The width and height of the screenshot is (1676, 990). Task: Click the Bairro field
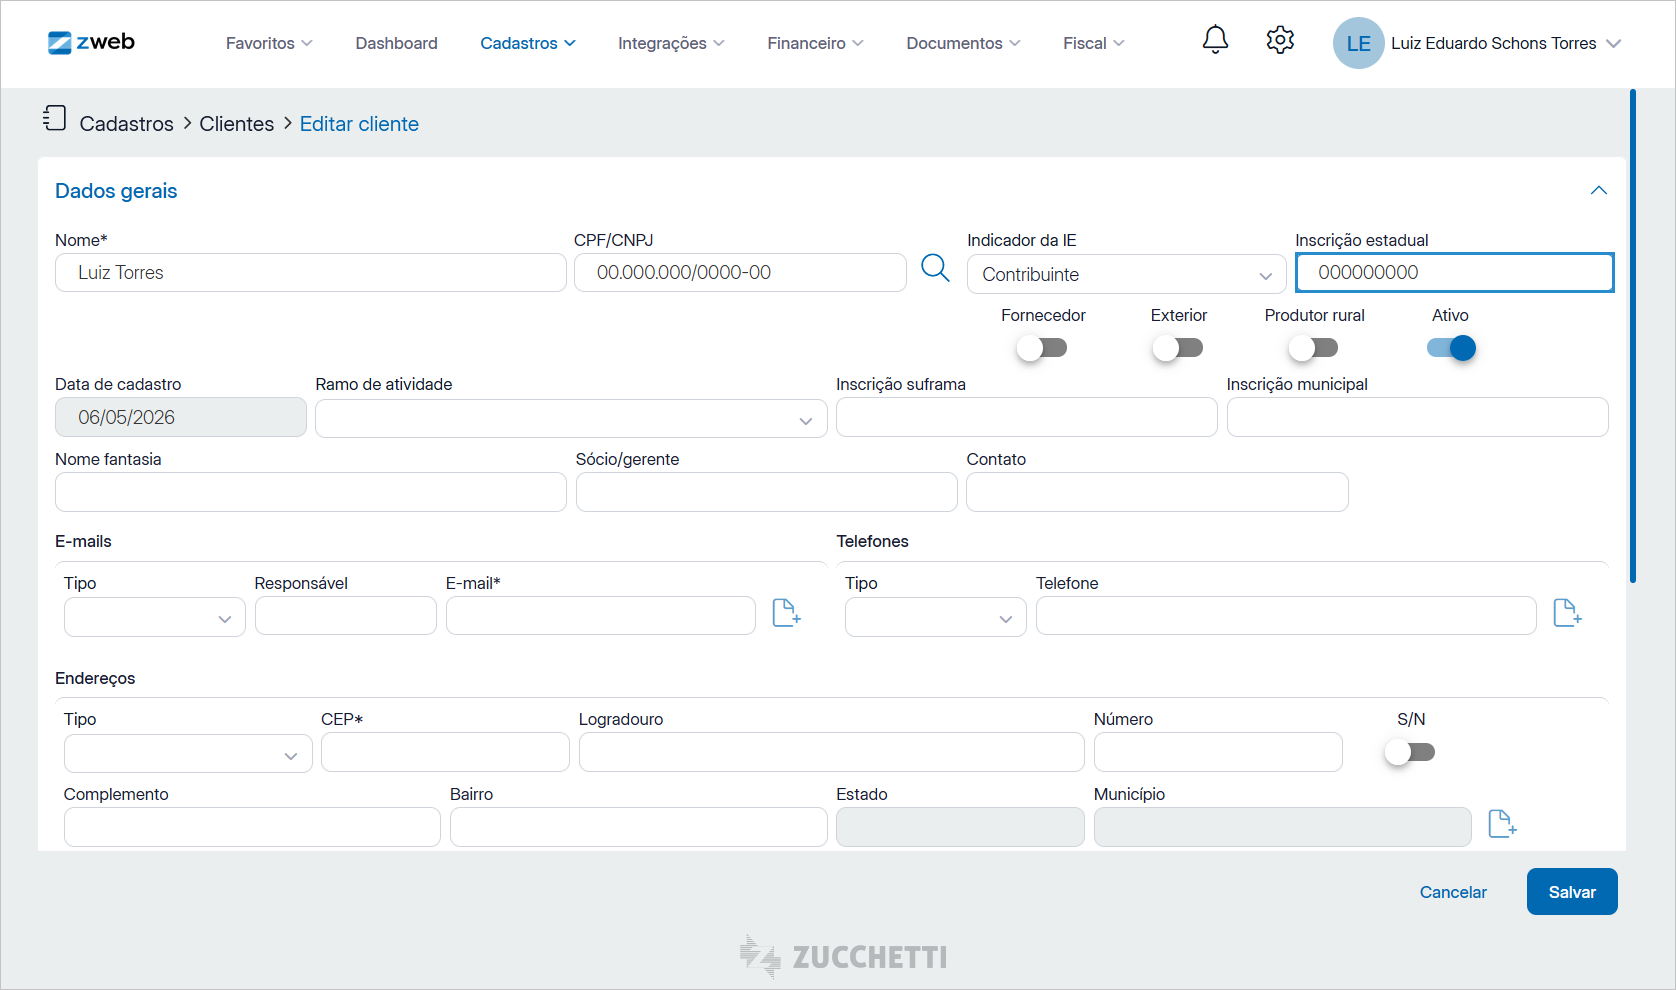pyautogui.click(x=639, y=827)
